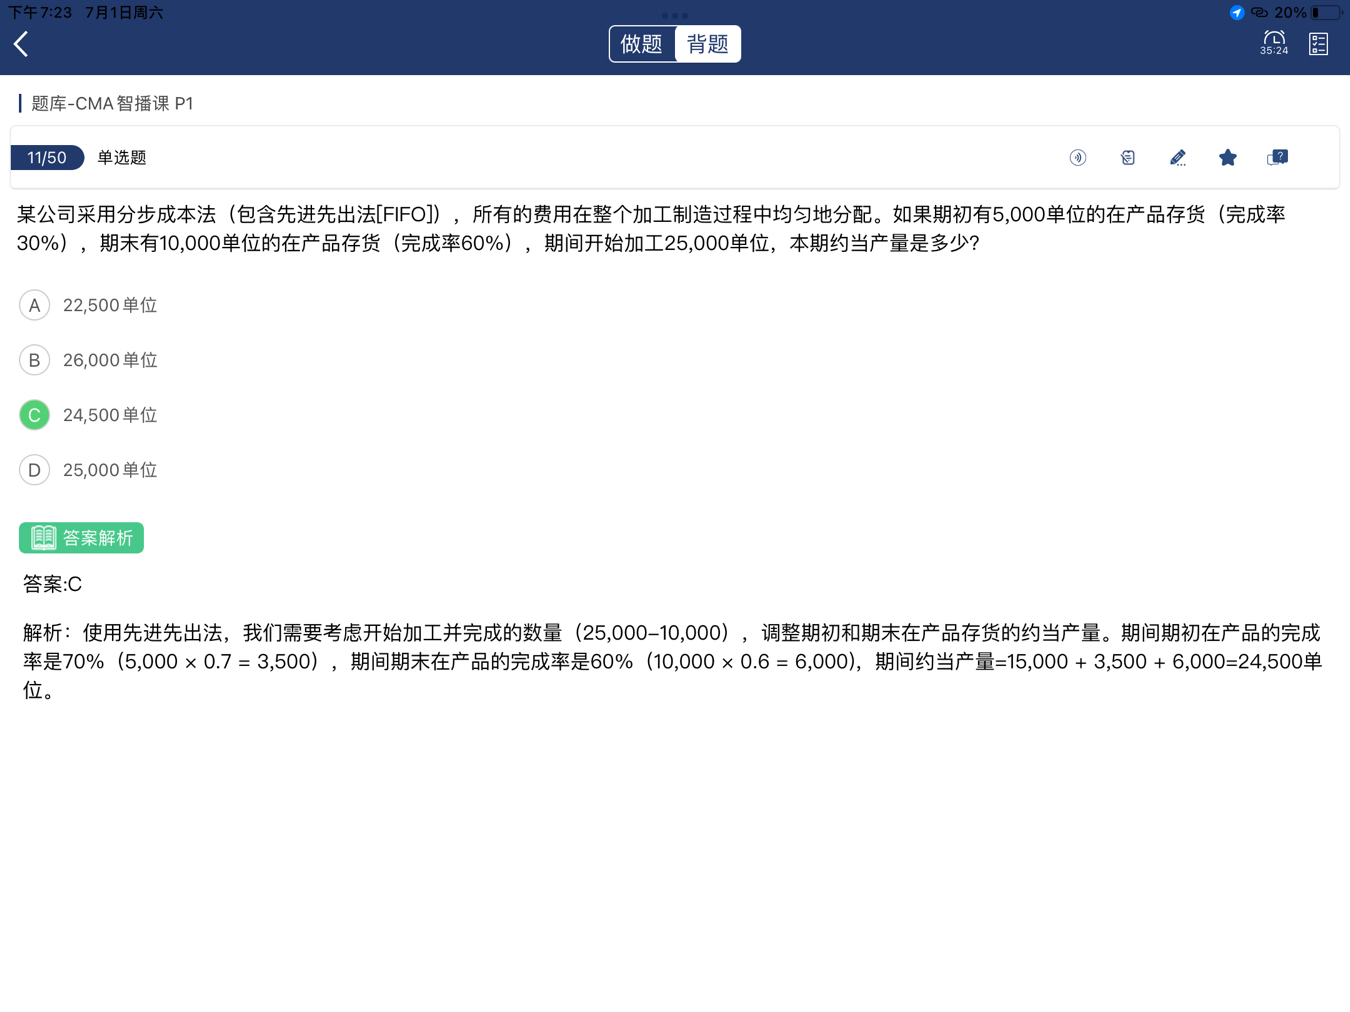Tap the 答案解析 green button
This screenshot has height=1012, width=1350.
tap(82, 538)
